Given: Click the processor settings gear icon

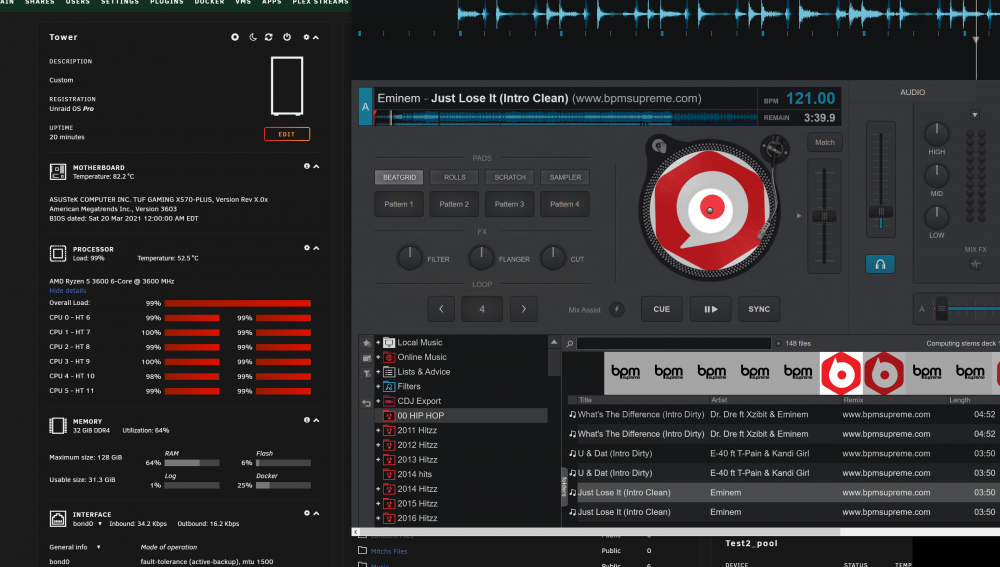Looking at the screenshot, I should point(307,247).
